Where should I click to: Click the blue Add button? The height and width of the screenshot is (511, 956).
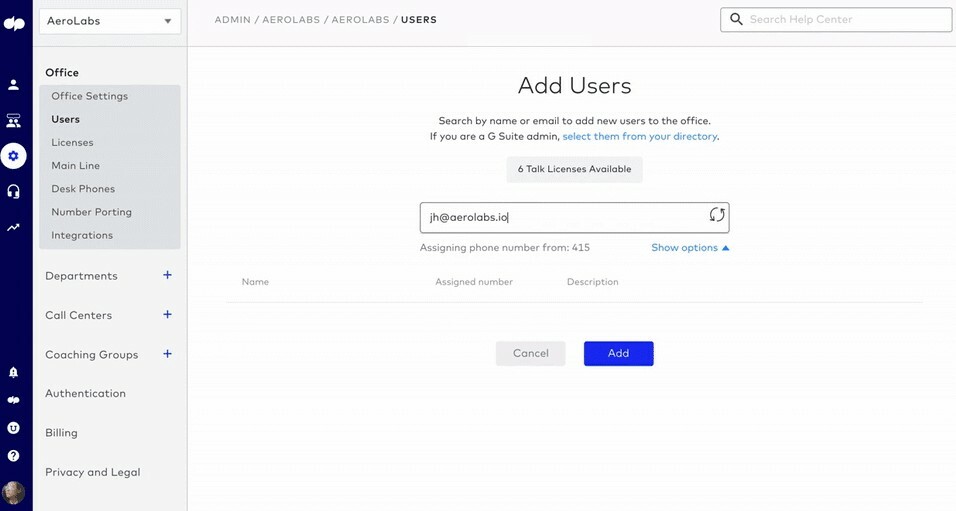tap(618, 353)
